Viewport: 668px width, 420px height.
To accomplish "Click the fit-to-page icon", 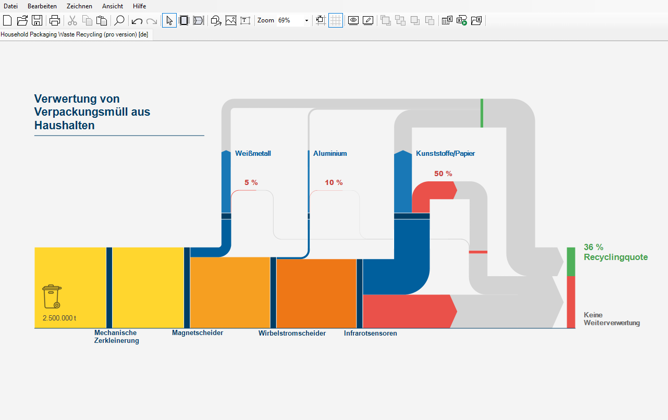I will point(320,20).
